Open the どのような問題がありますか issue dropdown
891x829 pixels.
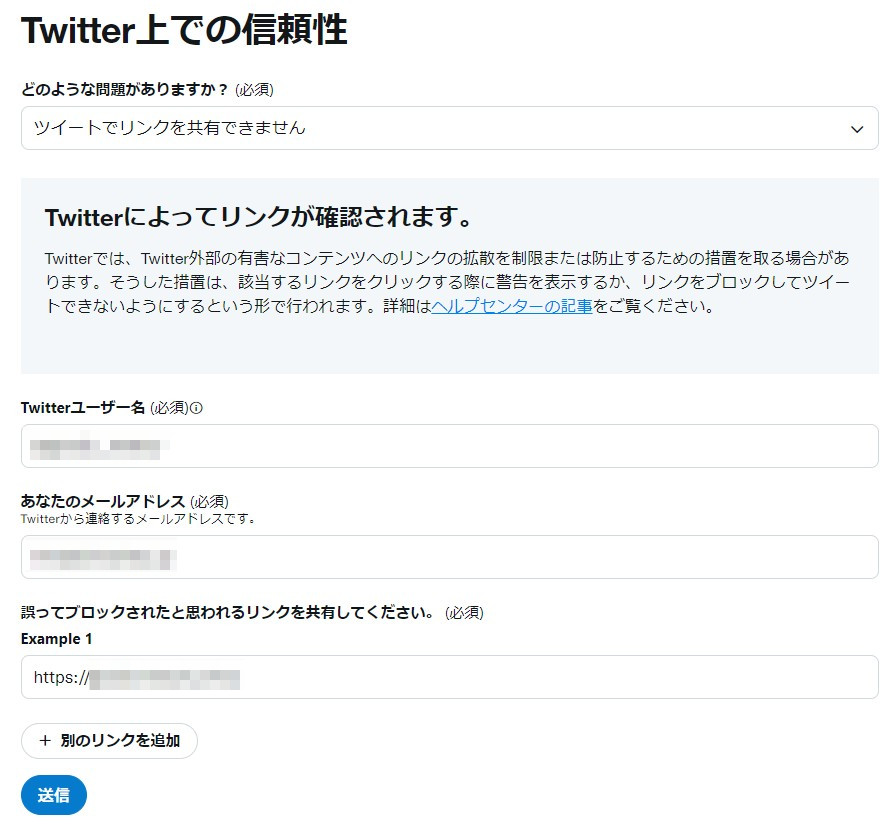449,128
